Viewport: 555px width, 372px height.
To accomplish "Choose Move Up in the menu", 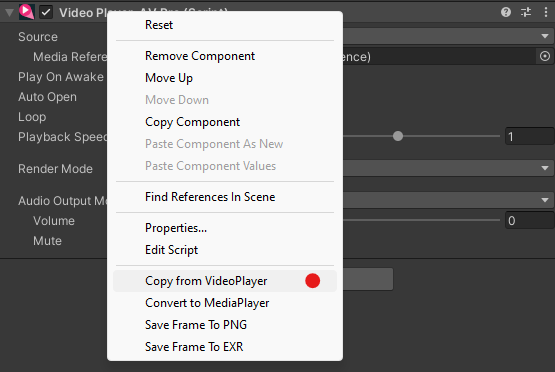I will point(225,78).
